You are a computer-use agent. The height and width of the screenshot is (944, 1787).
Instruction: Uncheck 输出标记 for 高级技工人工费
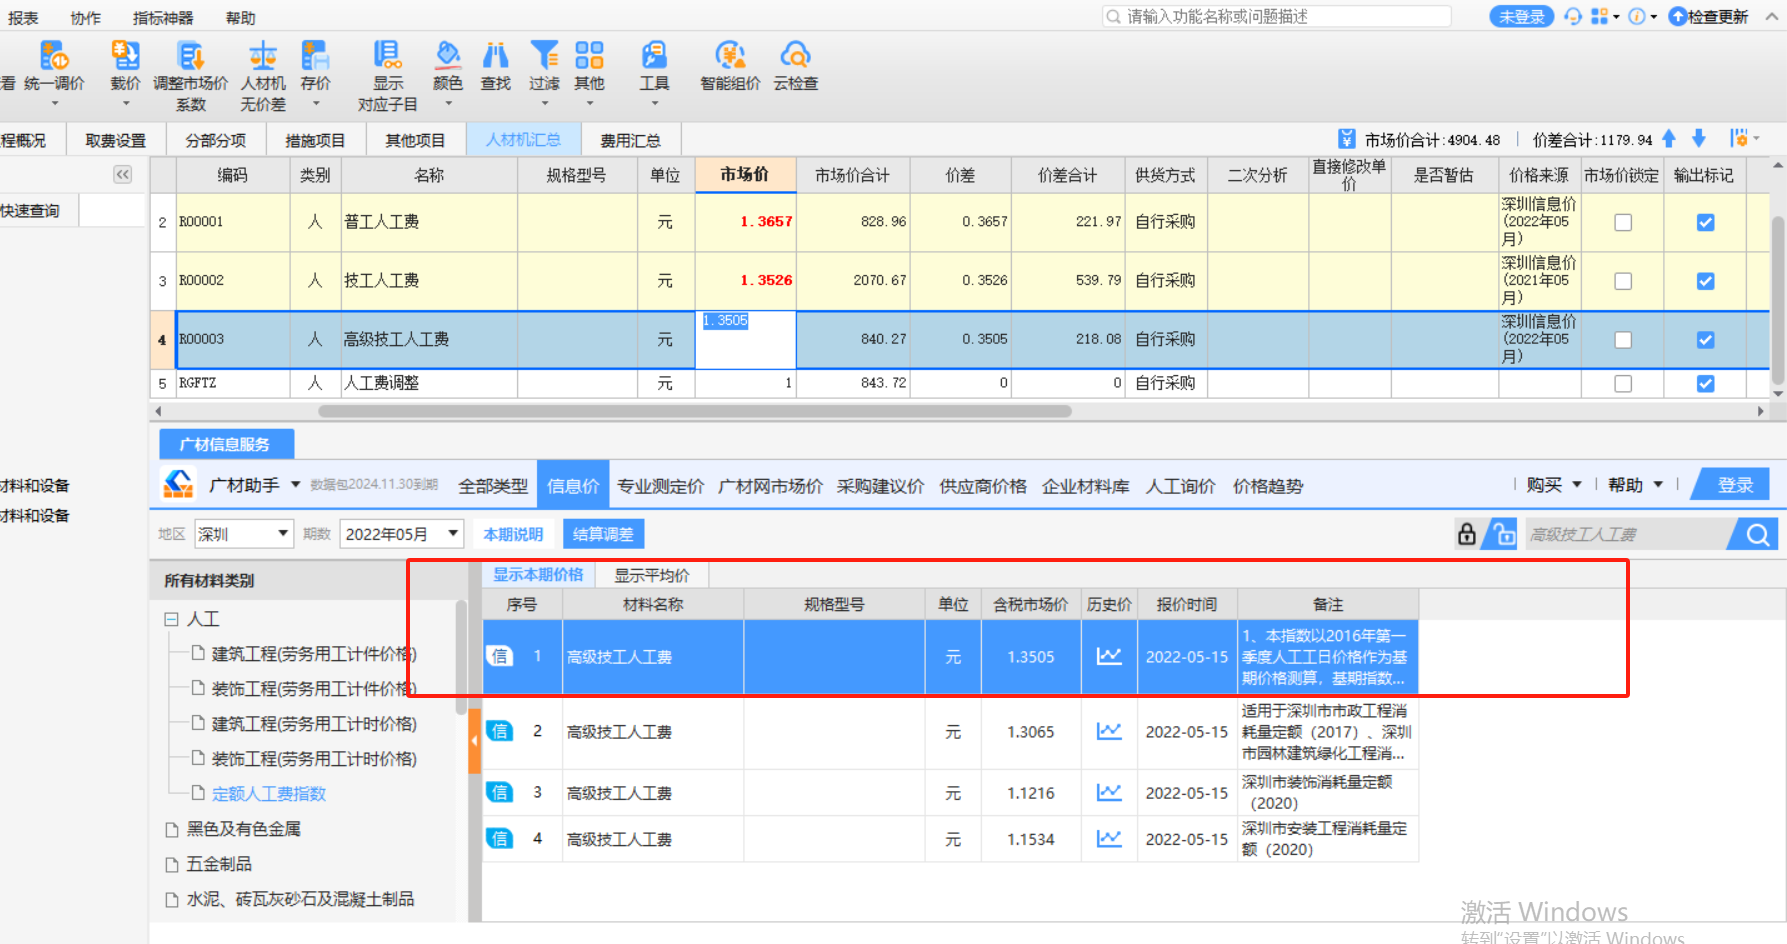(1706, 340)
